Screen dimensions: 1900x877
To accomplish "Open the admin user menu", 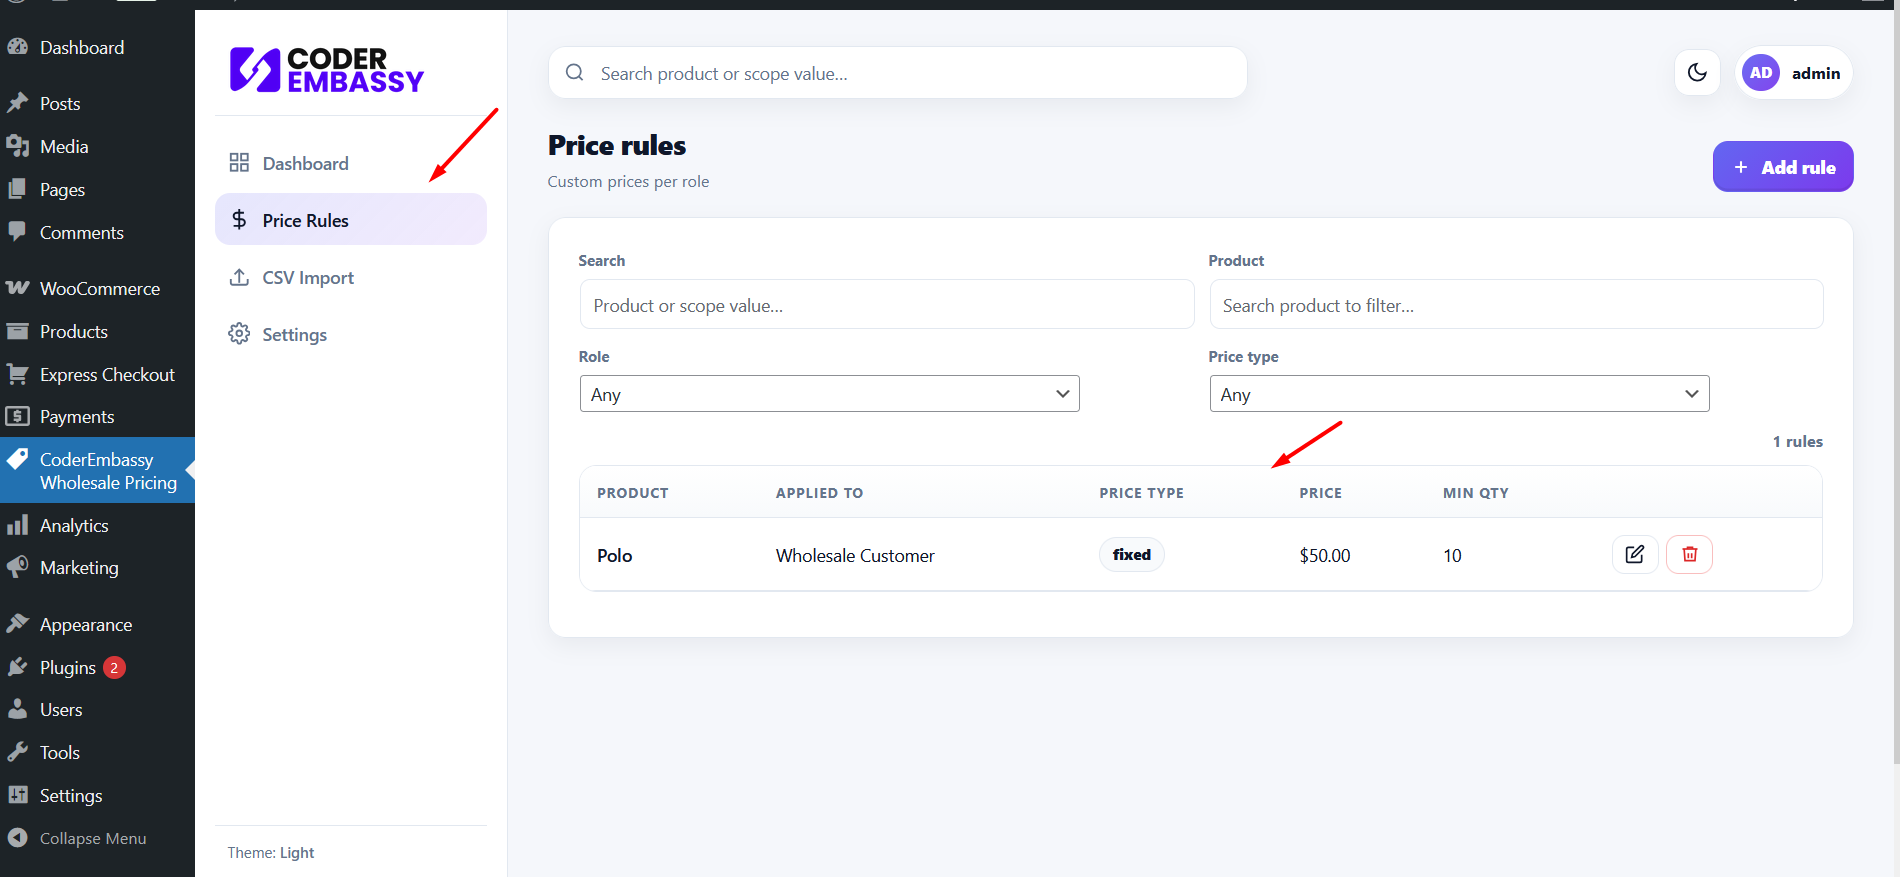I will tap(1815, 73).
